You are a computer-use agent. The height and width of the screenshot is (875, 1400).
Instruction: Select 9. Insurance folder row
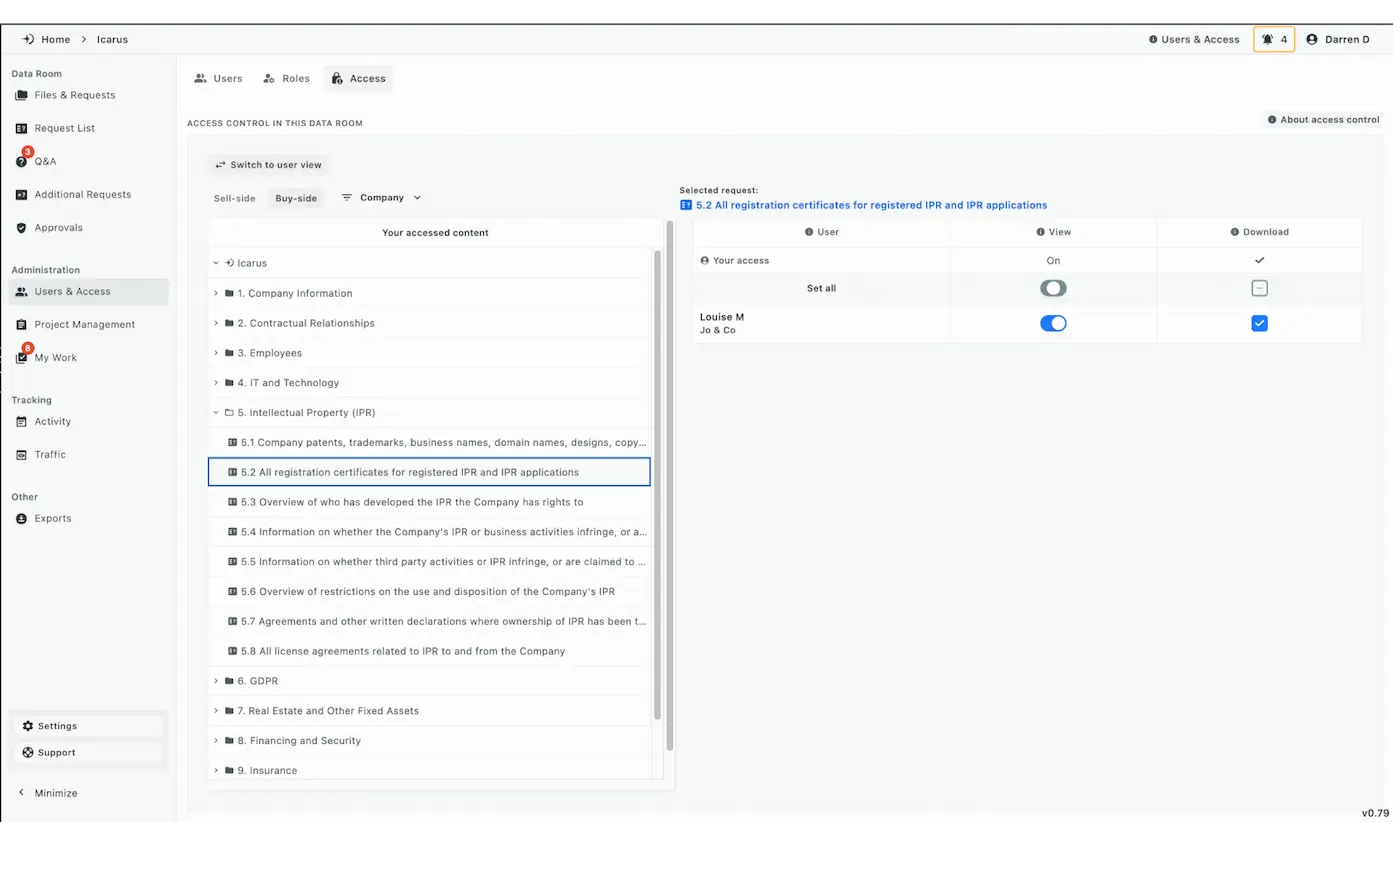(x=429, y=770)
